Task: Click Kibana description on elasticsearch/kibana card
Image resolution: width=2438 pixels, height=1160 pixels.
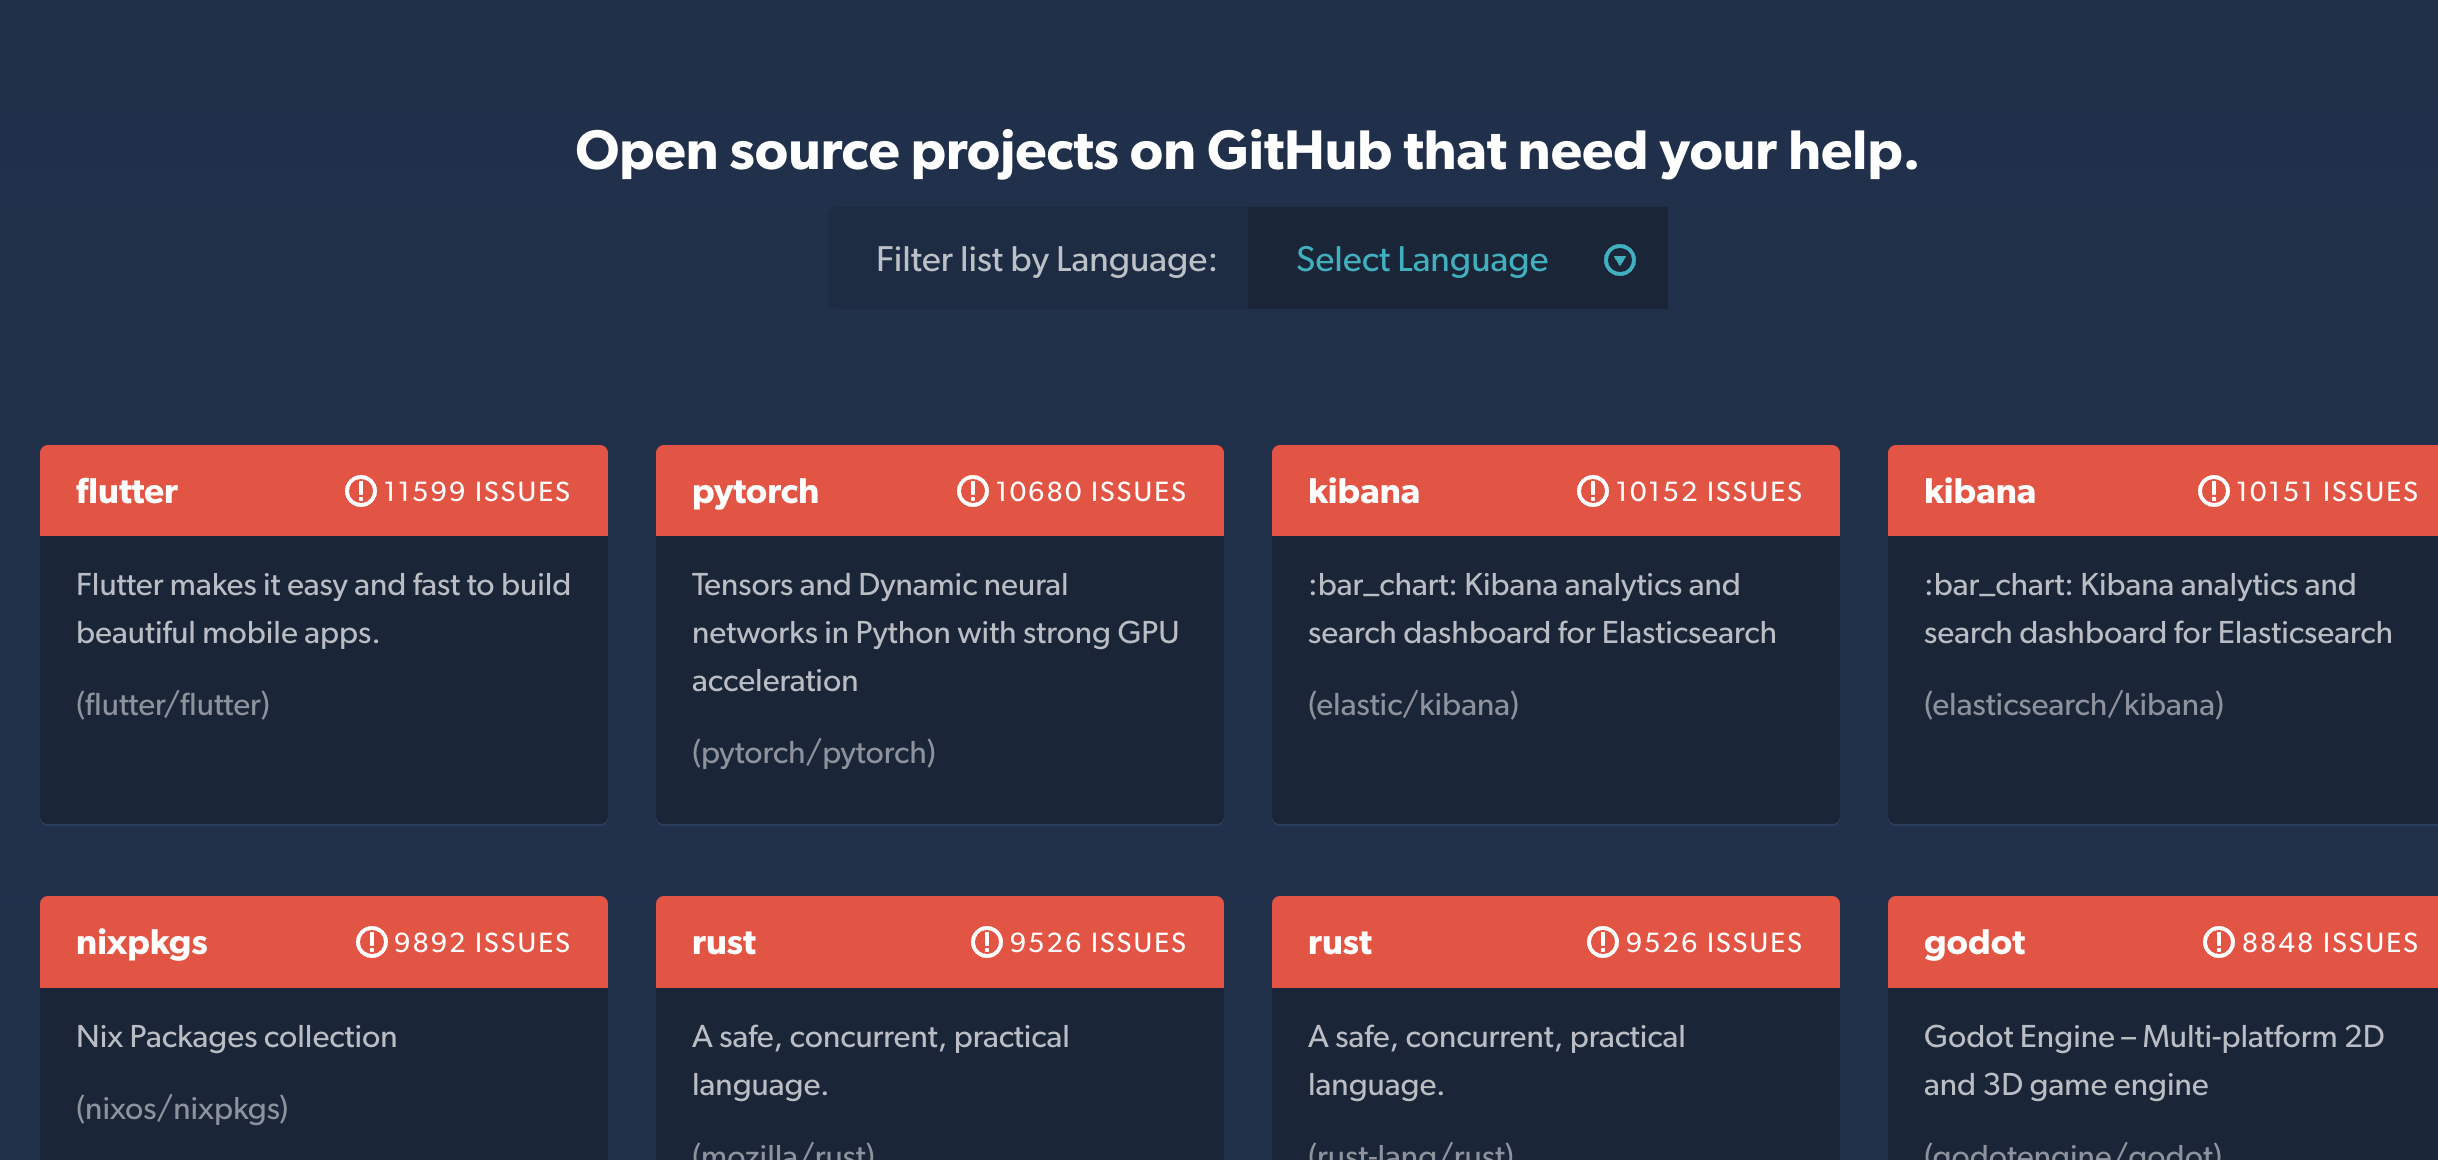Action: [x=2158, y=609]
